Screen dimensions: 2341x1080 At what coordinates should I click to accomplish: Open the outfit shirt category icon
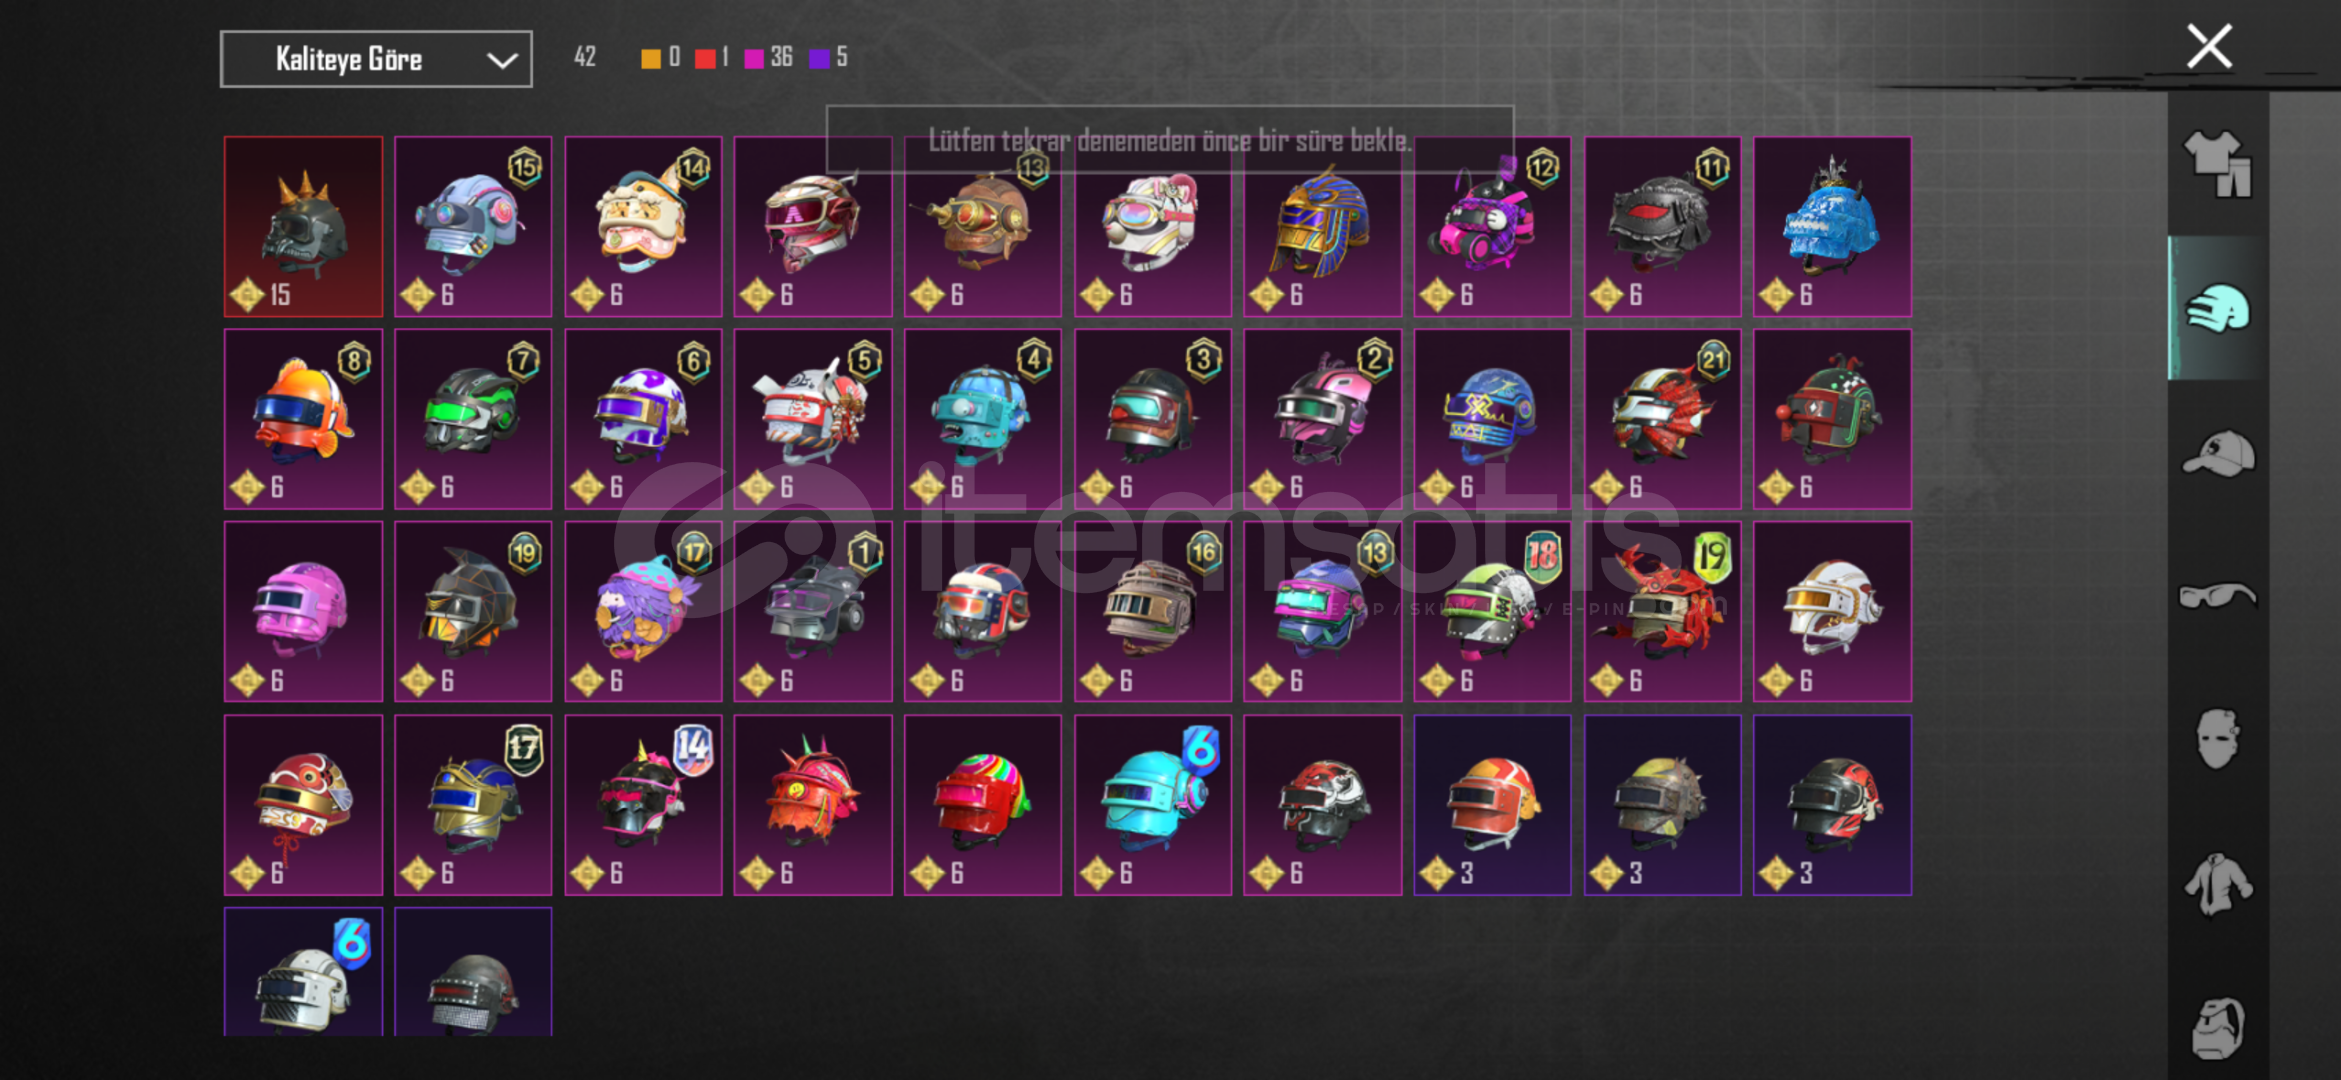[2217, 164]
